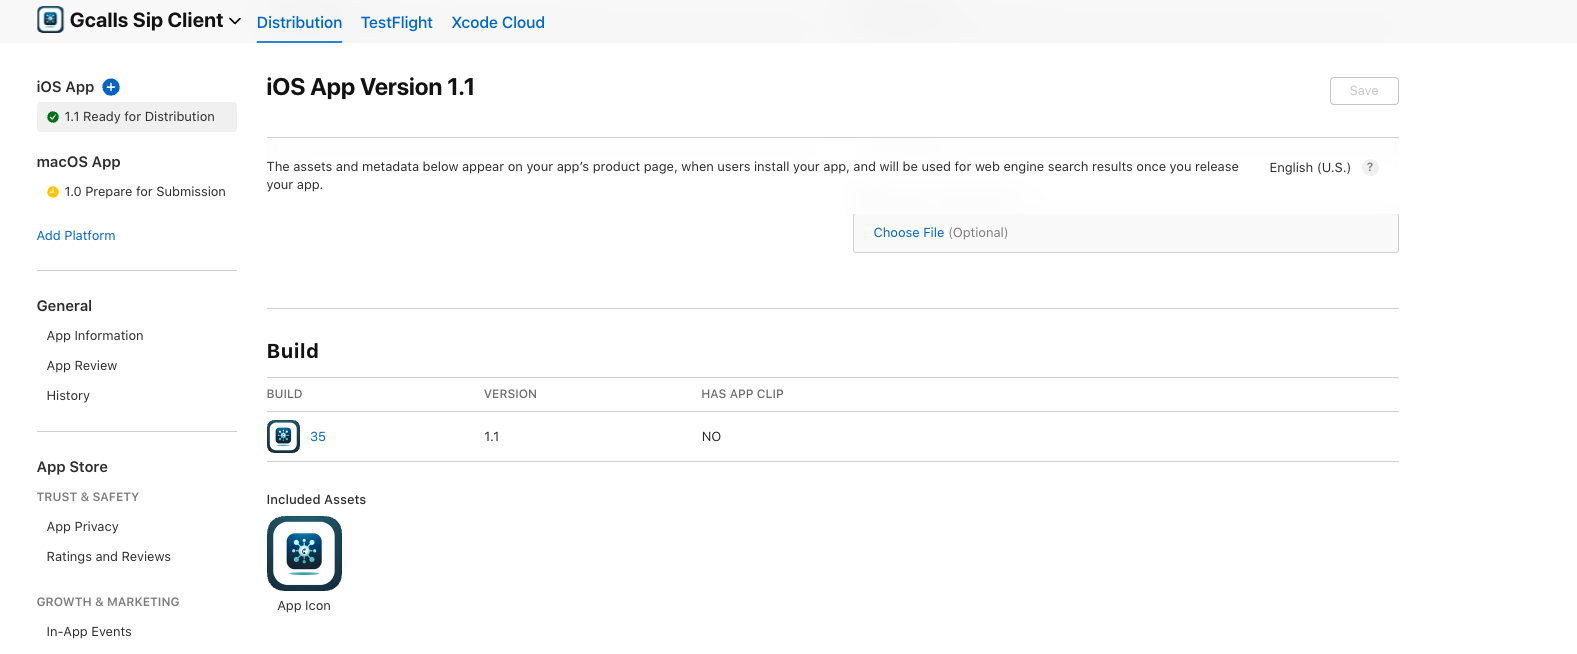The image size is (1577, 654).
Task: Open the Gcalls Sip Client app dropdown
Action: (x=235, y=21)
